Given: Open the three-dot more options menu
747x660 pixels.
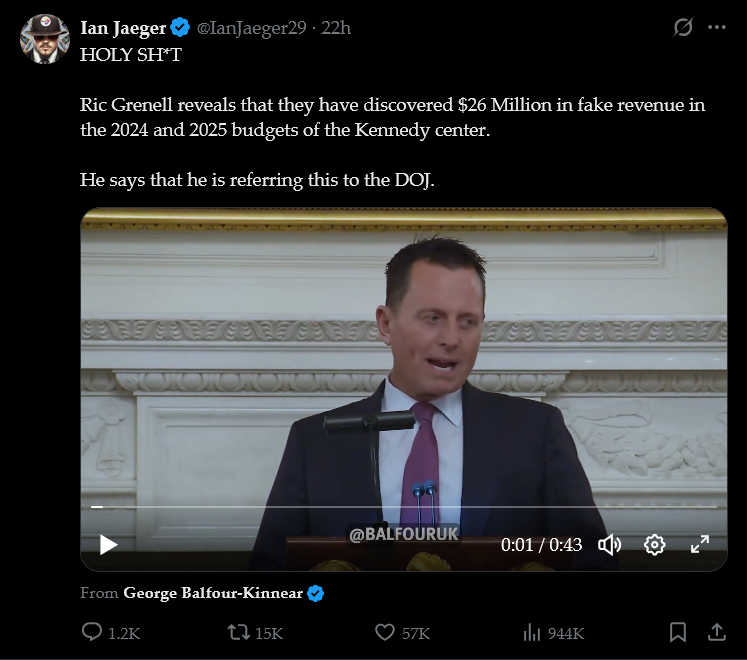Looking at the screenshot, I should [717, 28].
